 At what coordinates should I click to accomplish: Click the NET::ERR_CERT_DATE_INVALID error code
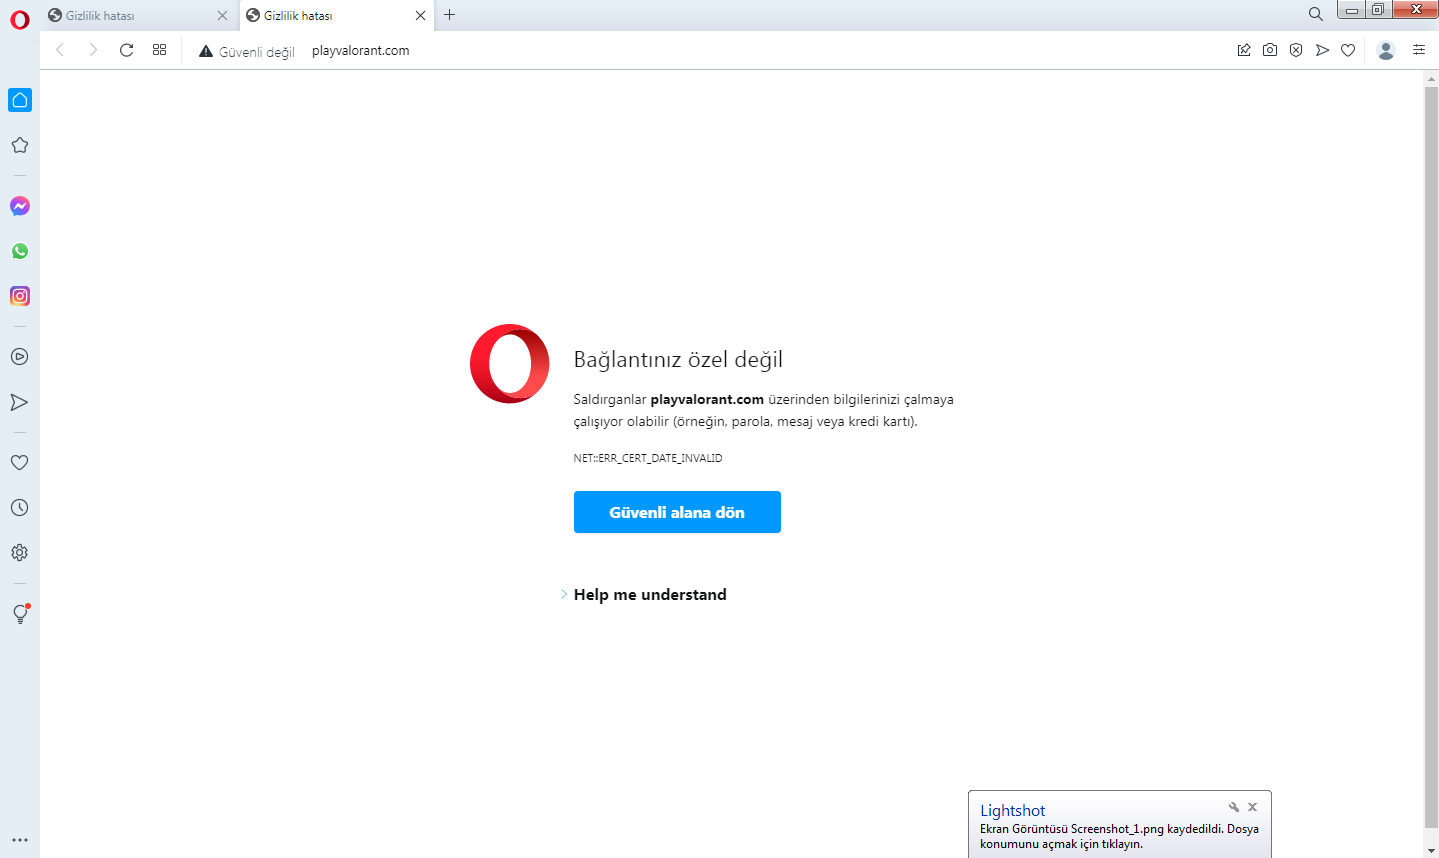[x=648, y=458]
